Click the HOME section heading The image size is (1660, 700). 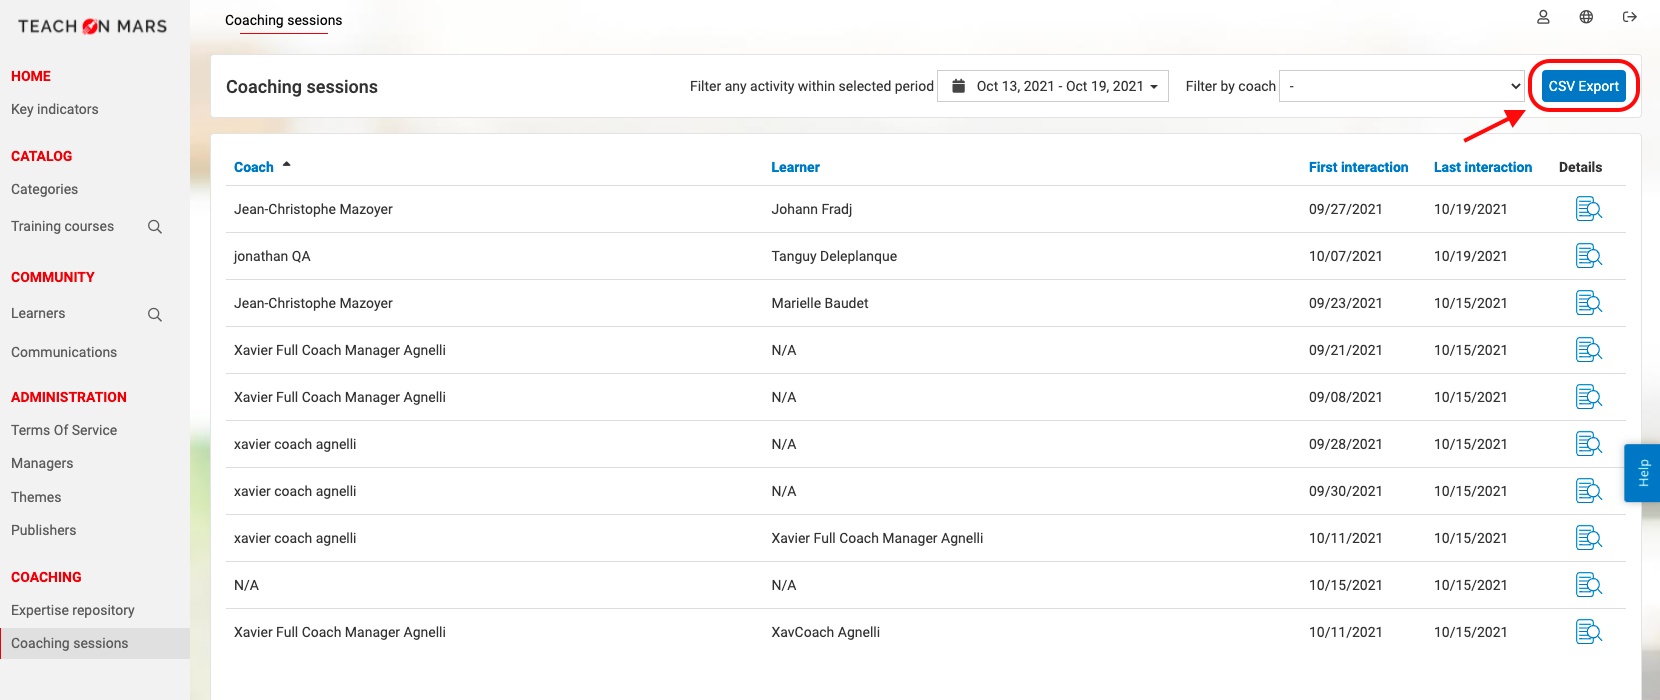tap(31, 76)
